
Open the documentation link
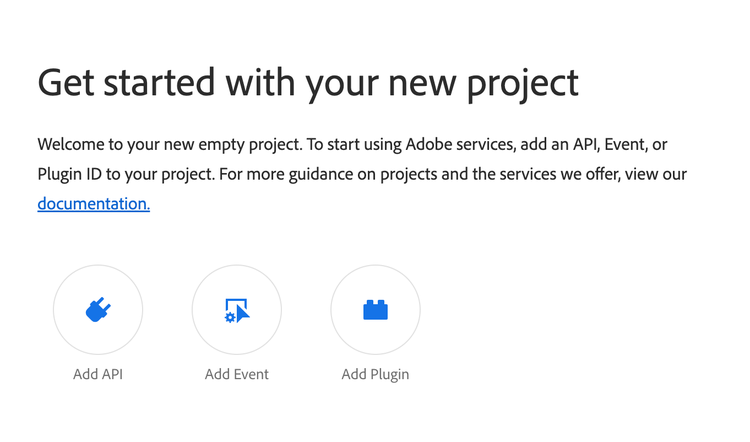[94, 204]
